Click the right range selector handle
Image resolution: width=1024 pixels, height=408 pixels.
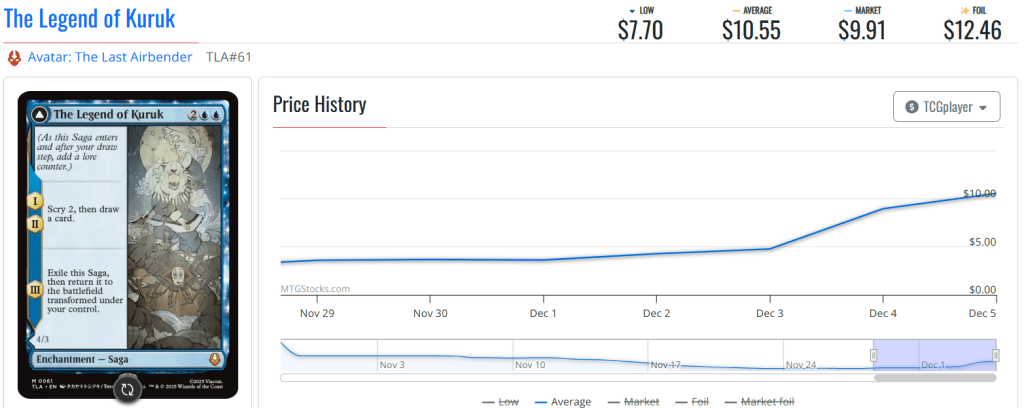click(995, 355)
